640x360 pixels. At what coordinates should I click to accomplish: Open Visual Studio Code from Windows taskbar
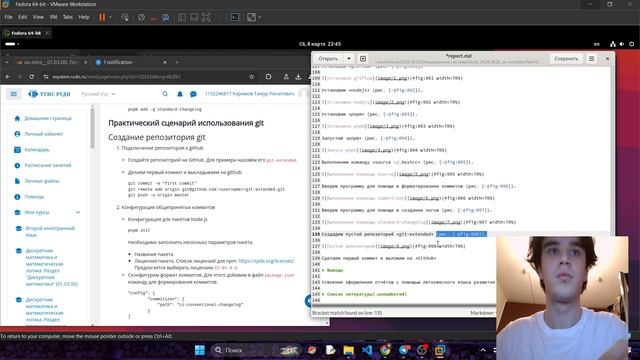click(x=367, y=350)
